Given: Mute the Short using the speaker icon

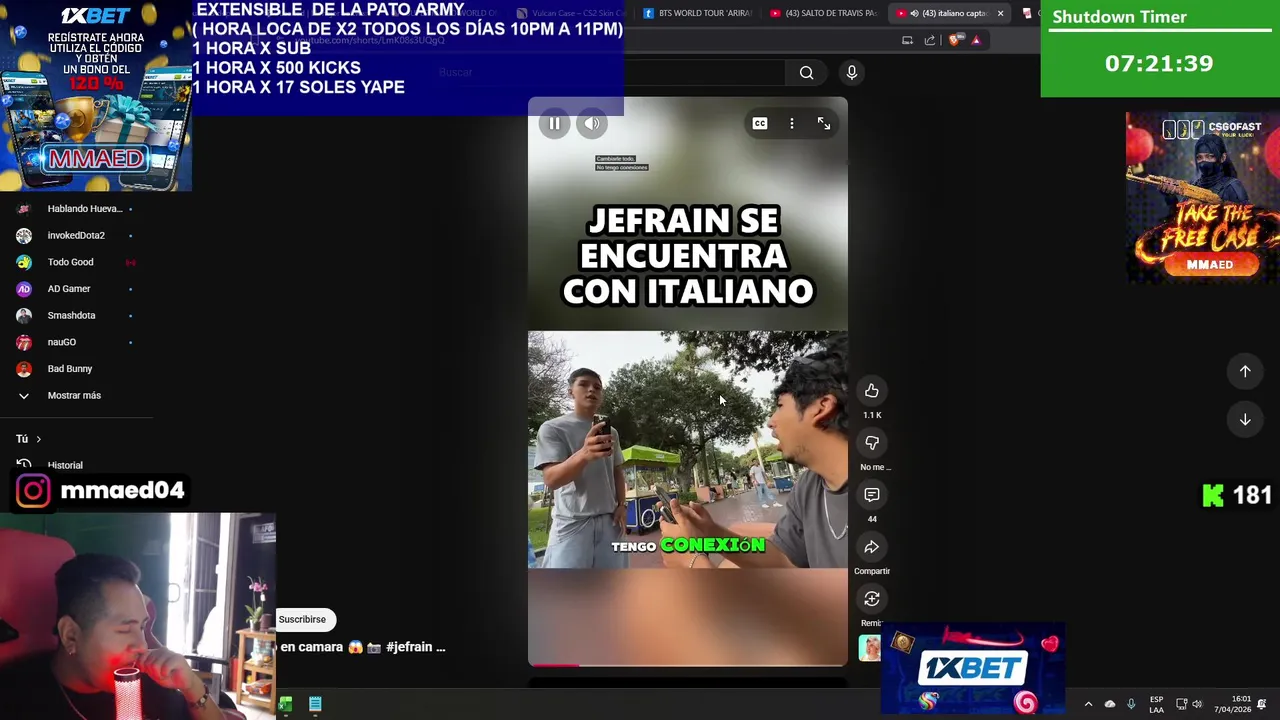Looking at the screenshot, I should (592, 123).
